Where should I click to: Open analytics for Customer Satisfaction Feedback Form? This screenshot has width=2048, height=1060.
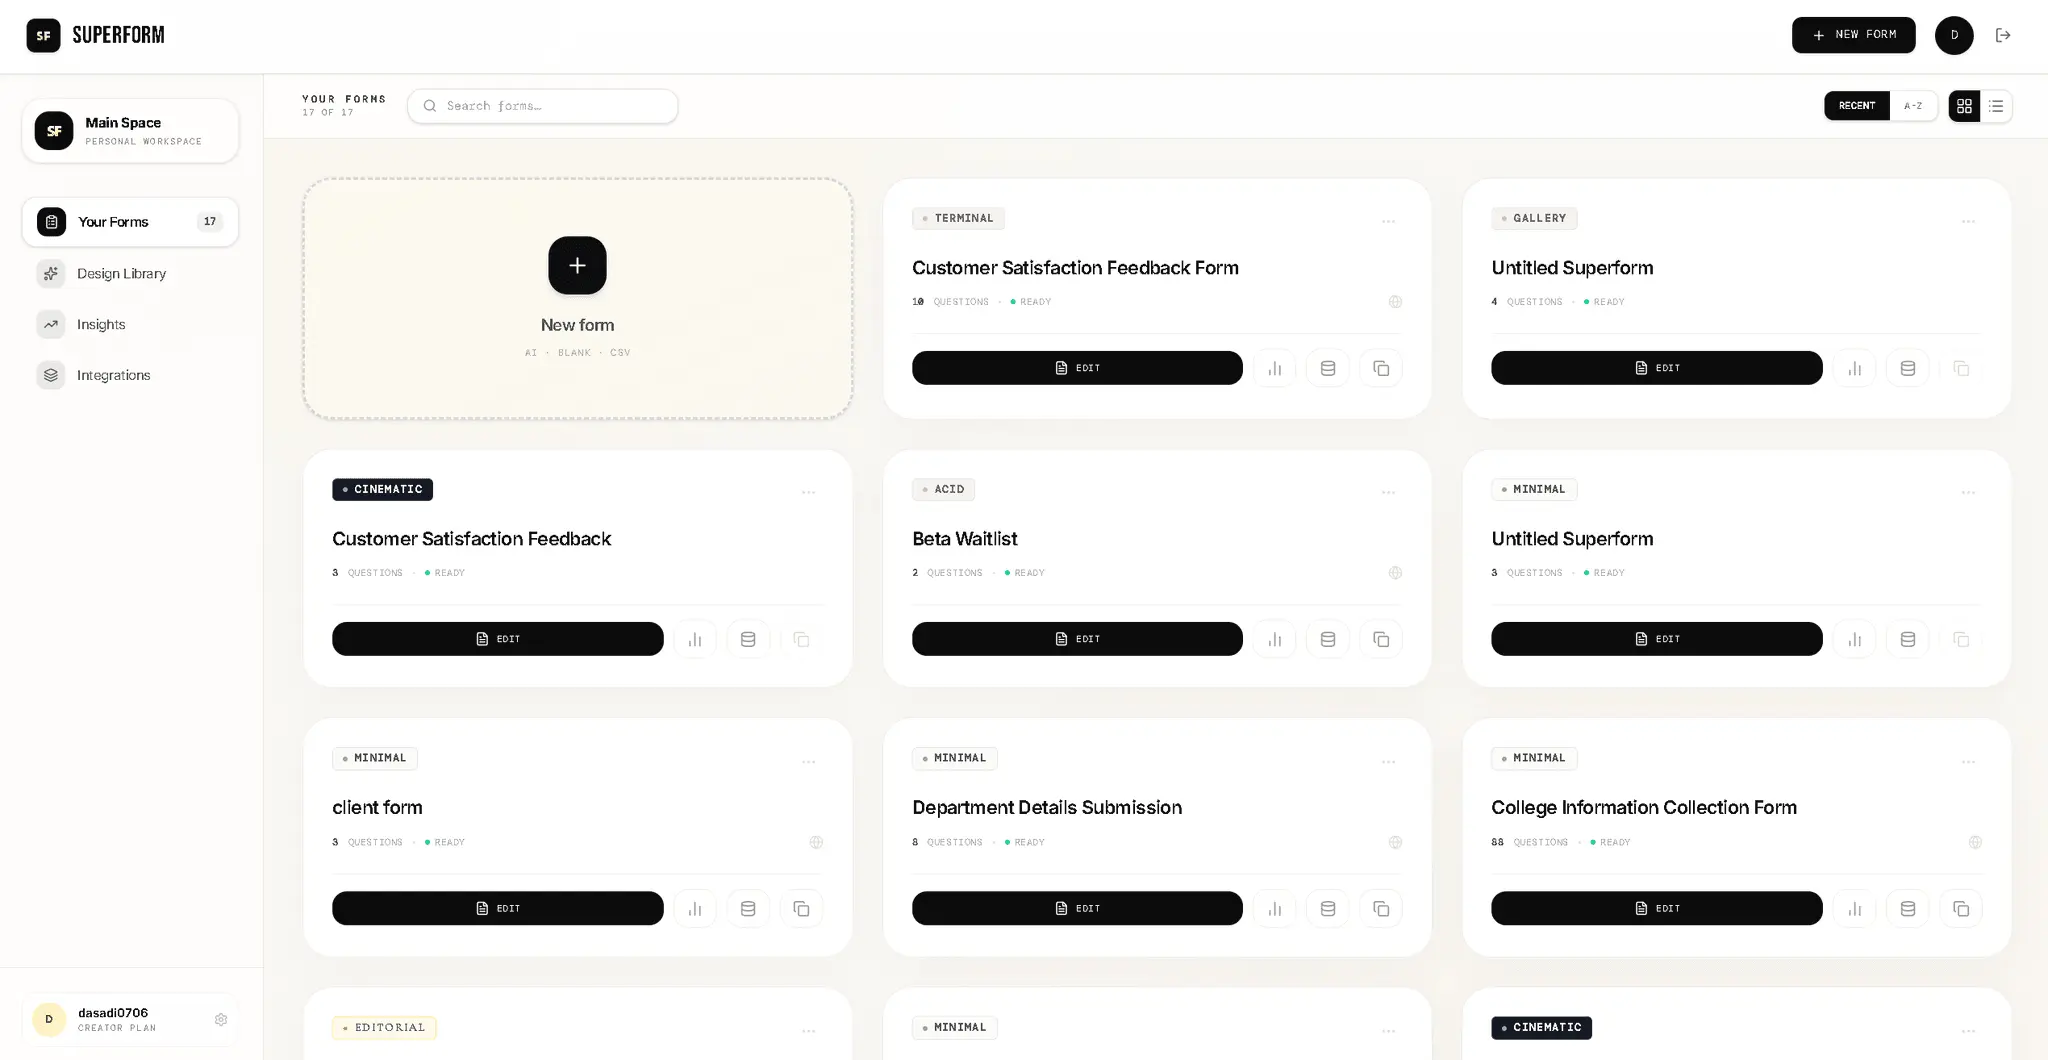click(x=1274, y=368)
